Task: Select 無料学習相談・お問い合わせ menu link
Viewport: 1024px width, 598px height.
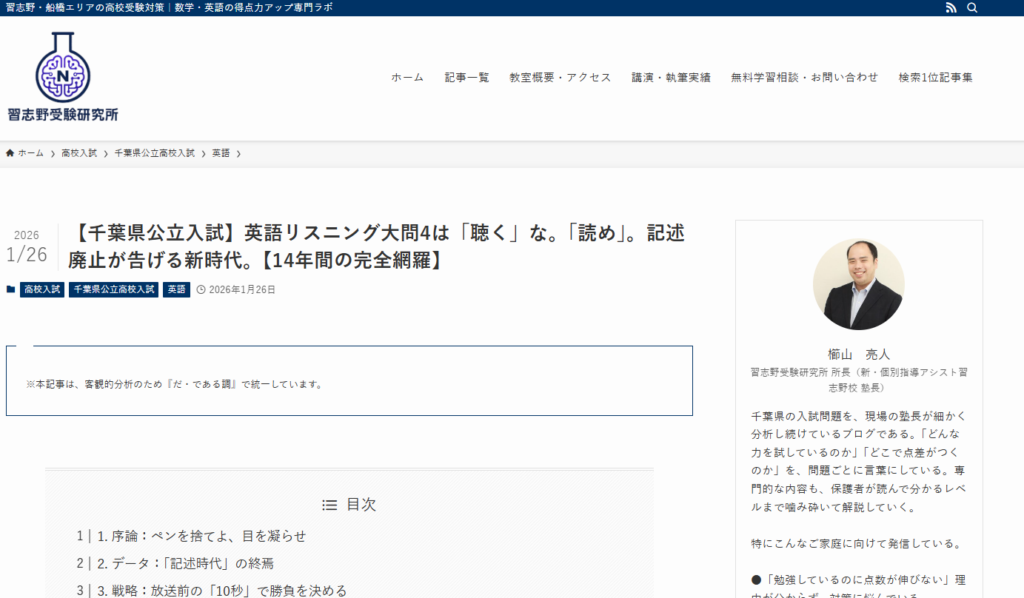Action: pyautogui.click(x=804, y=77)
